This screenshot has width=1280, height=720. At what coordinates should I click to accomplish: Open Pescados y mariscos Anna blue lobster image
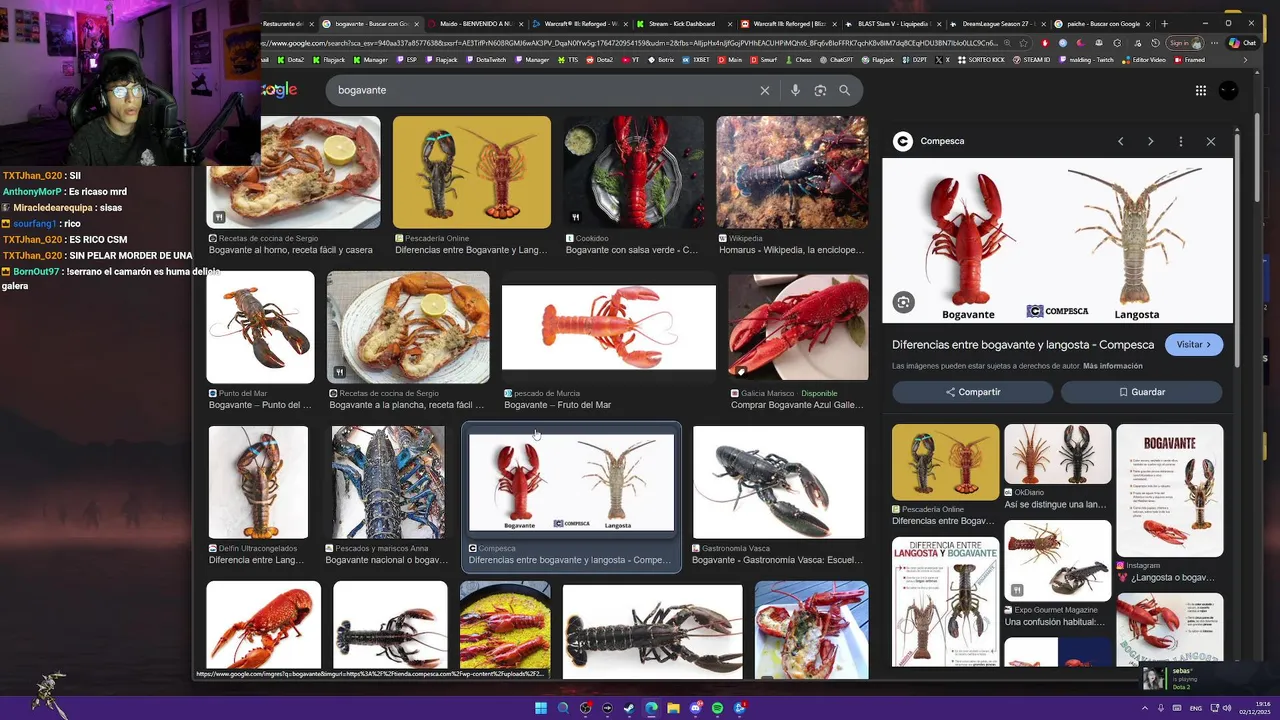(388, 482)
